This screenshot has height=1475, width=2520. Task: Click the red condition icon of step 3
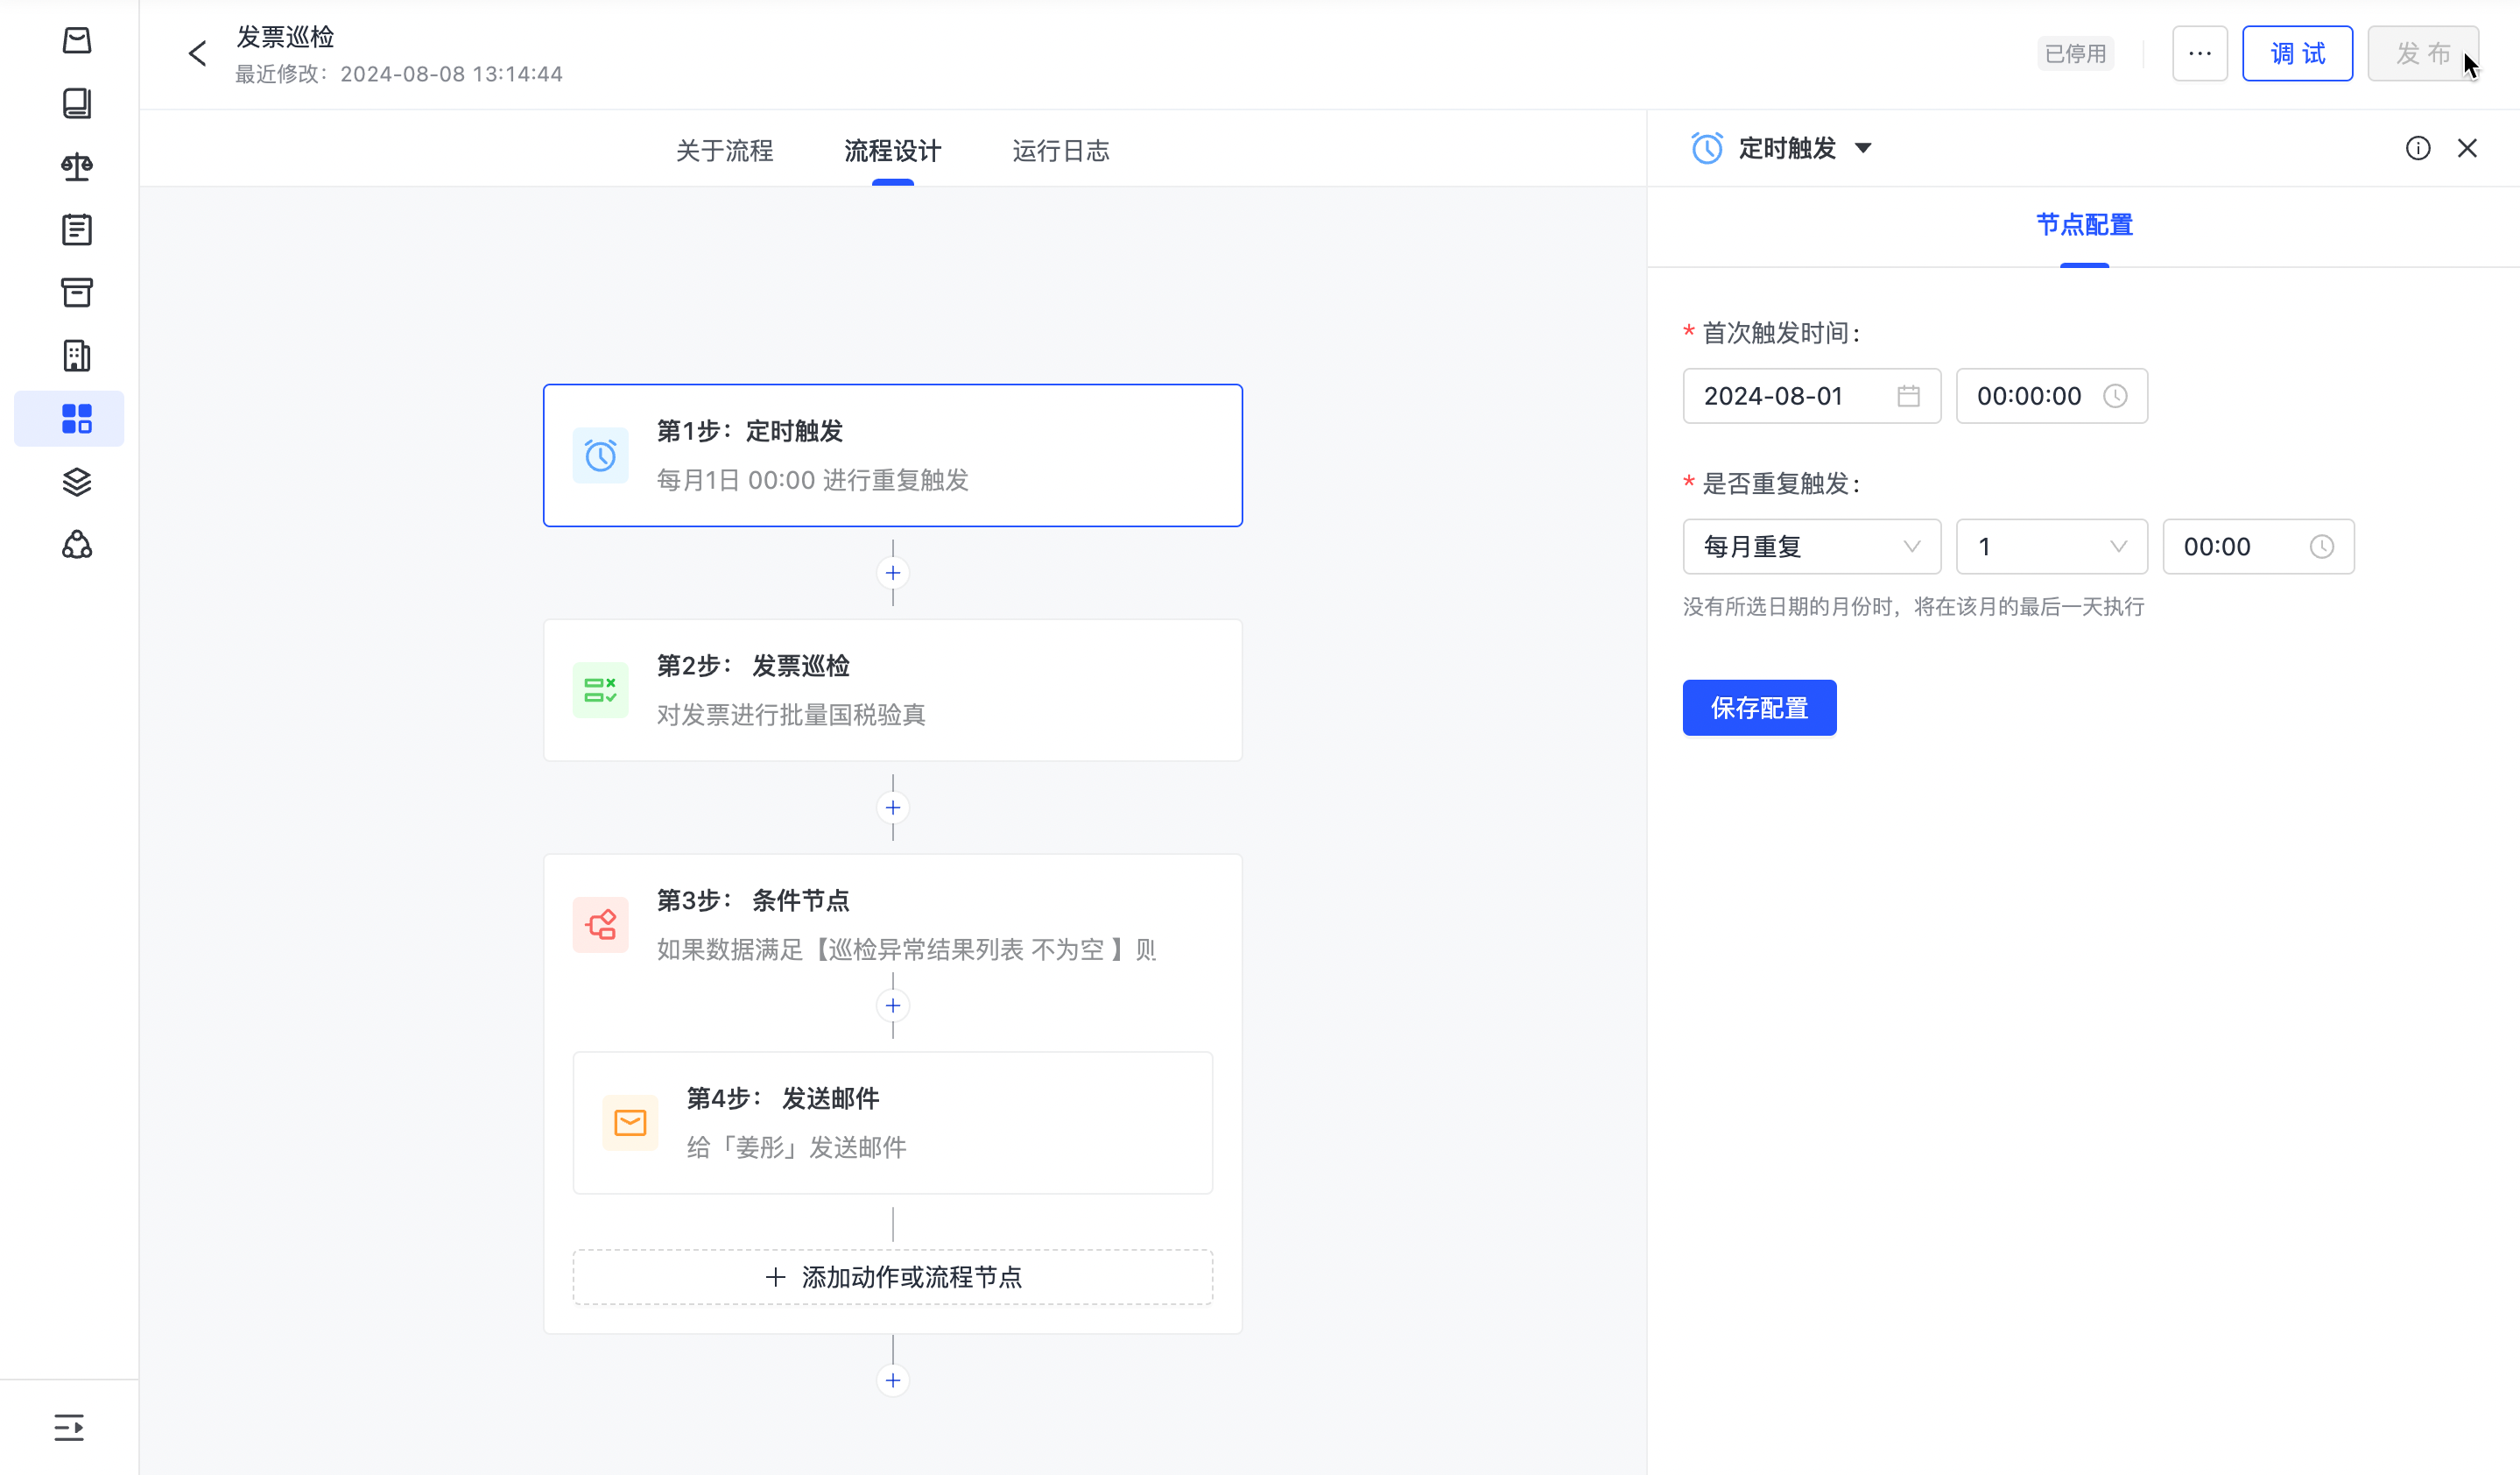[x=600, y=925]
